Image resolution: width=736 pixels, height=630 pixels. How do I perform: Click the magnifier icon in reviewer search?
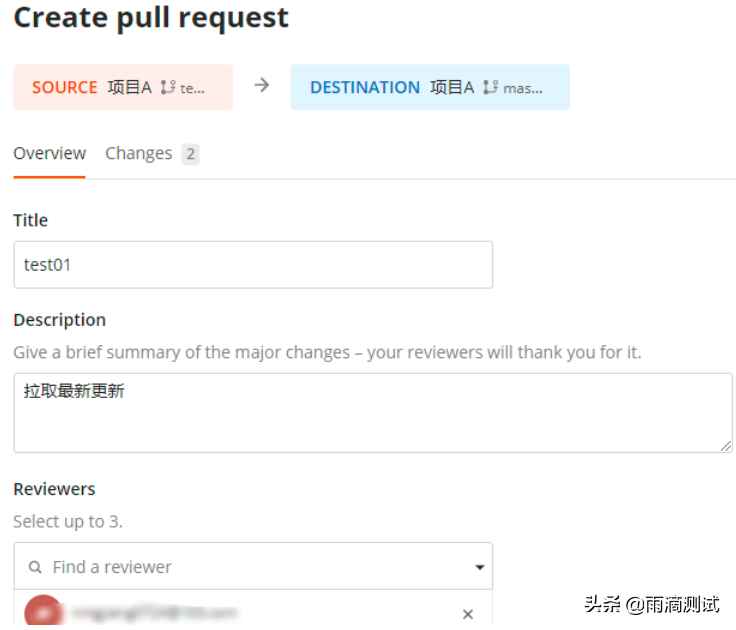(x=35, y=567)
